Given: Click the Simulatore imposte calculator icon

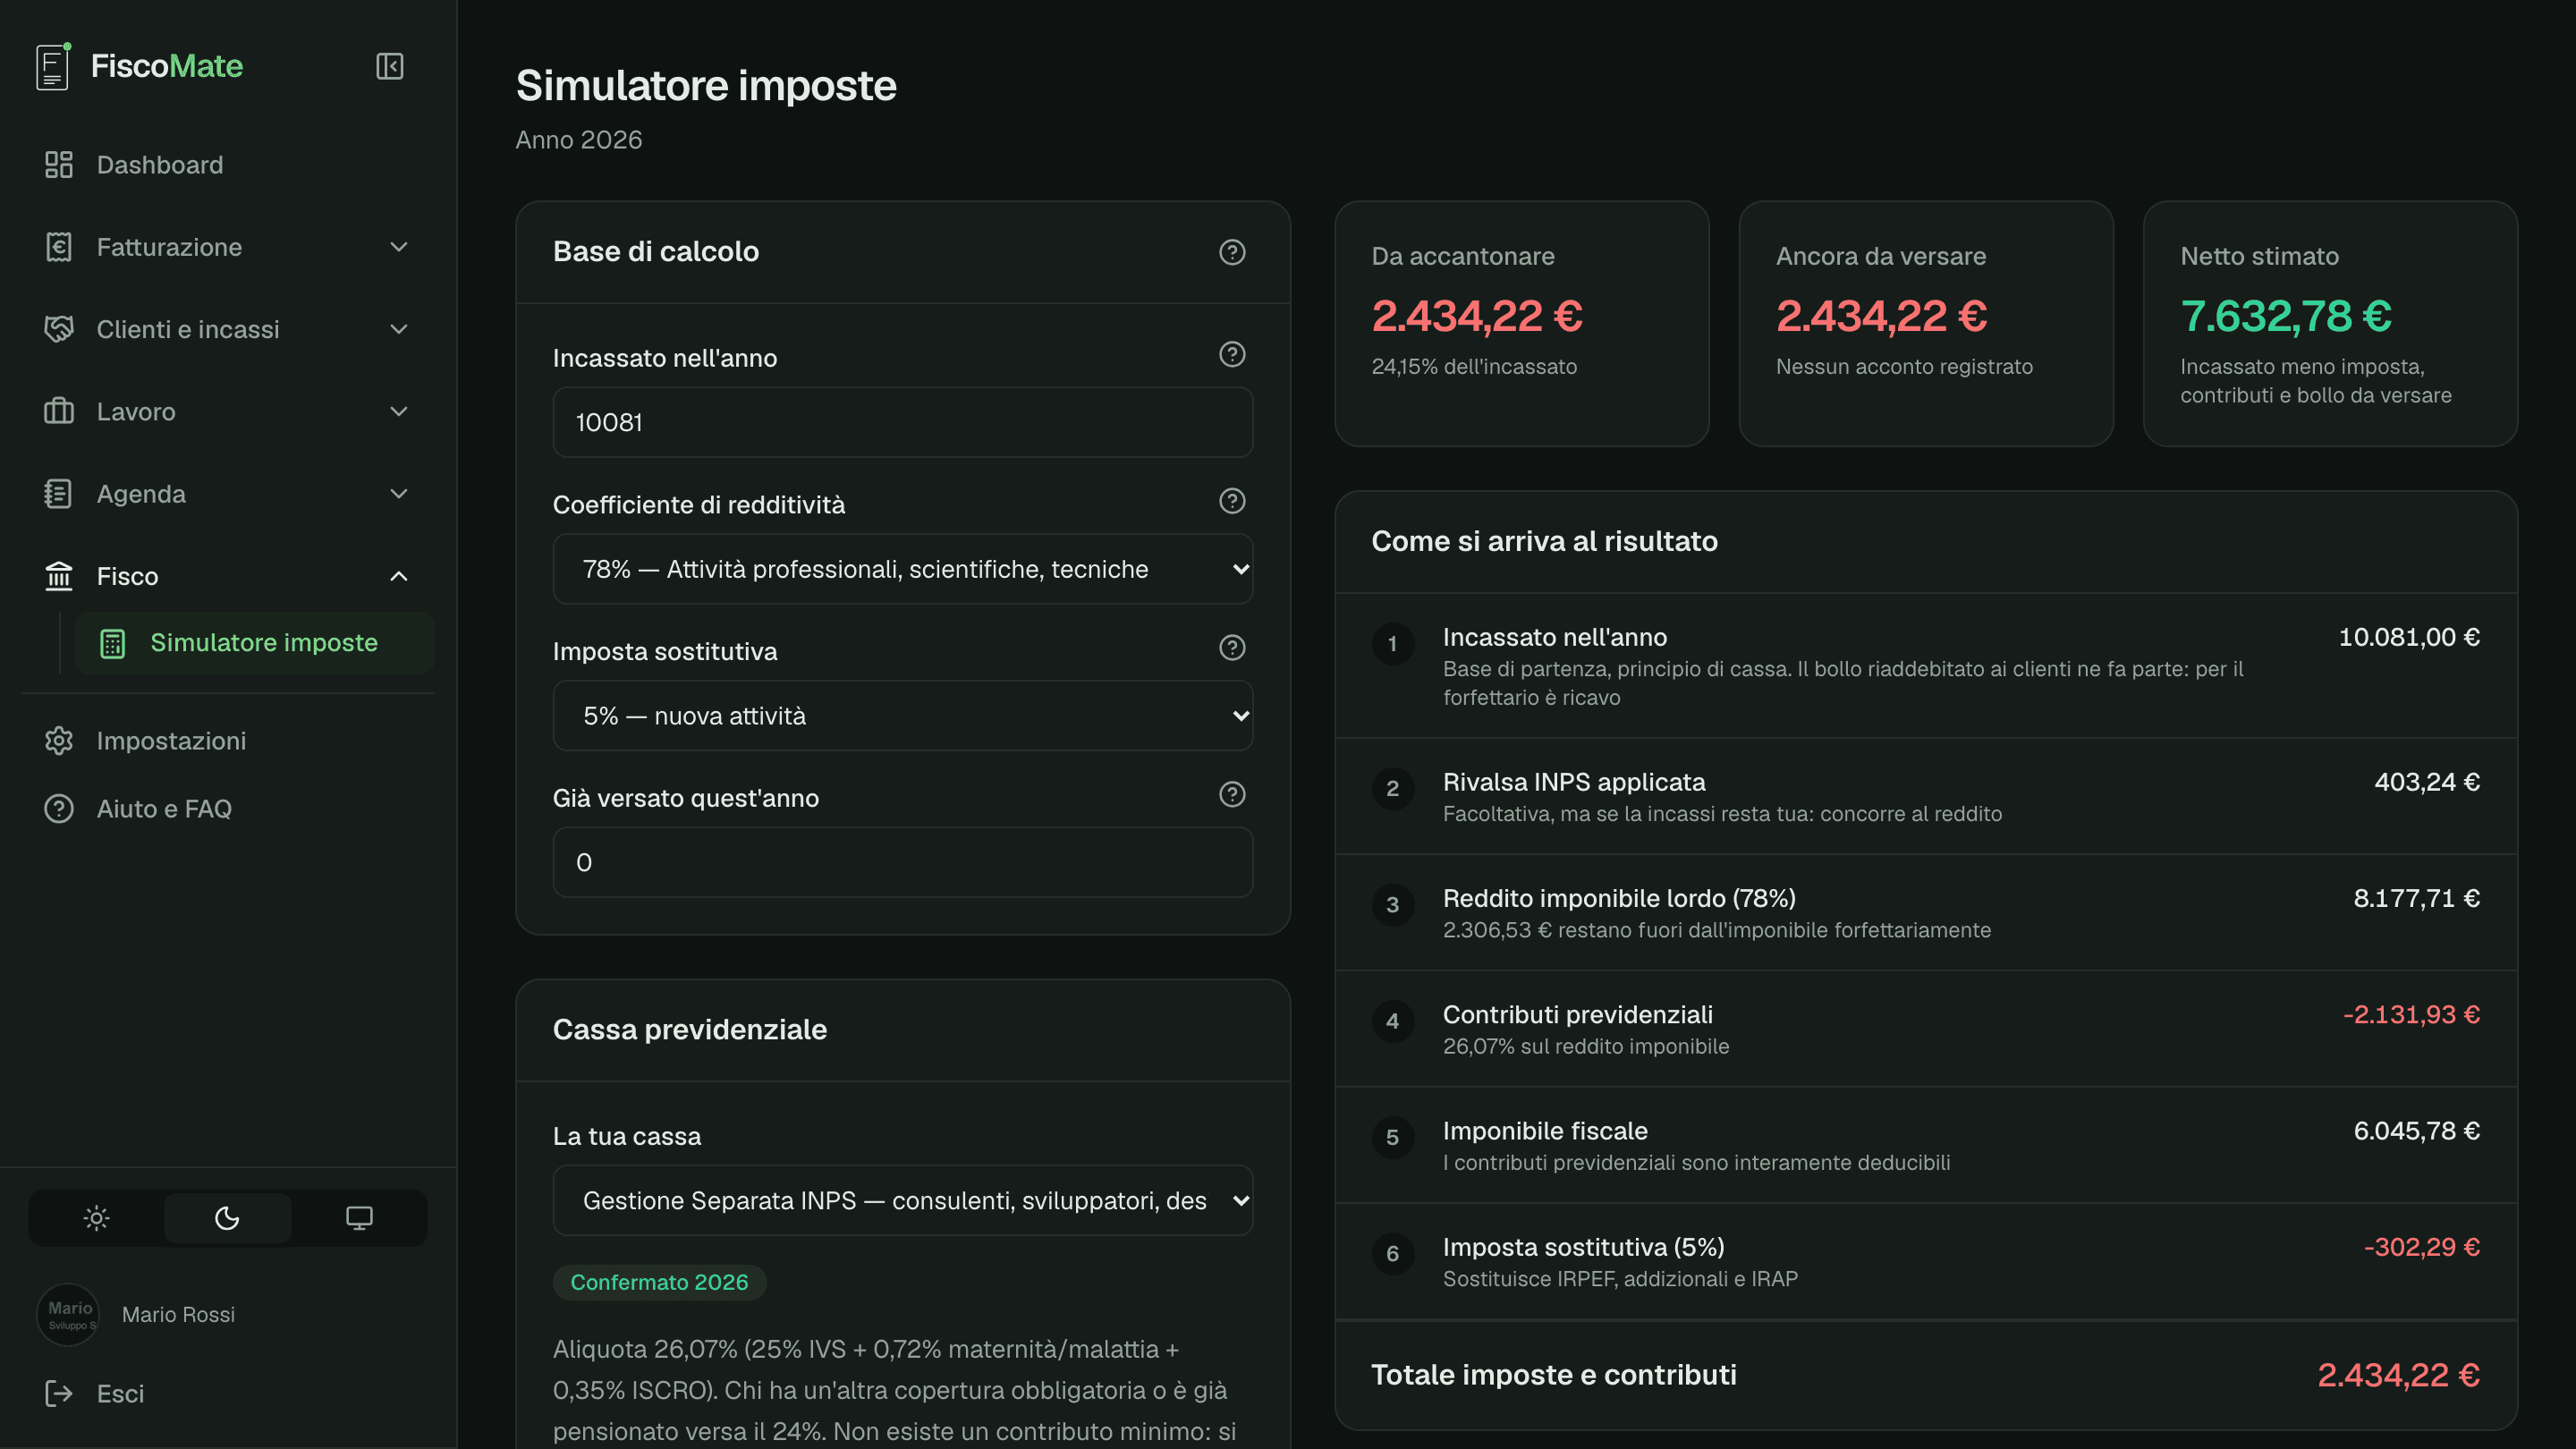Looking at the screenshot, I should (113, 643).
